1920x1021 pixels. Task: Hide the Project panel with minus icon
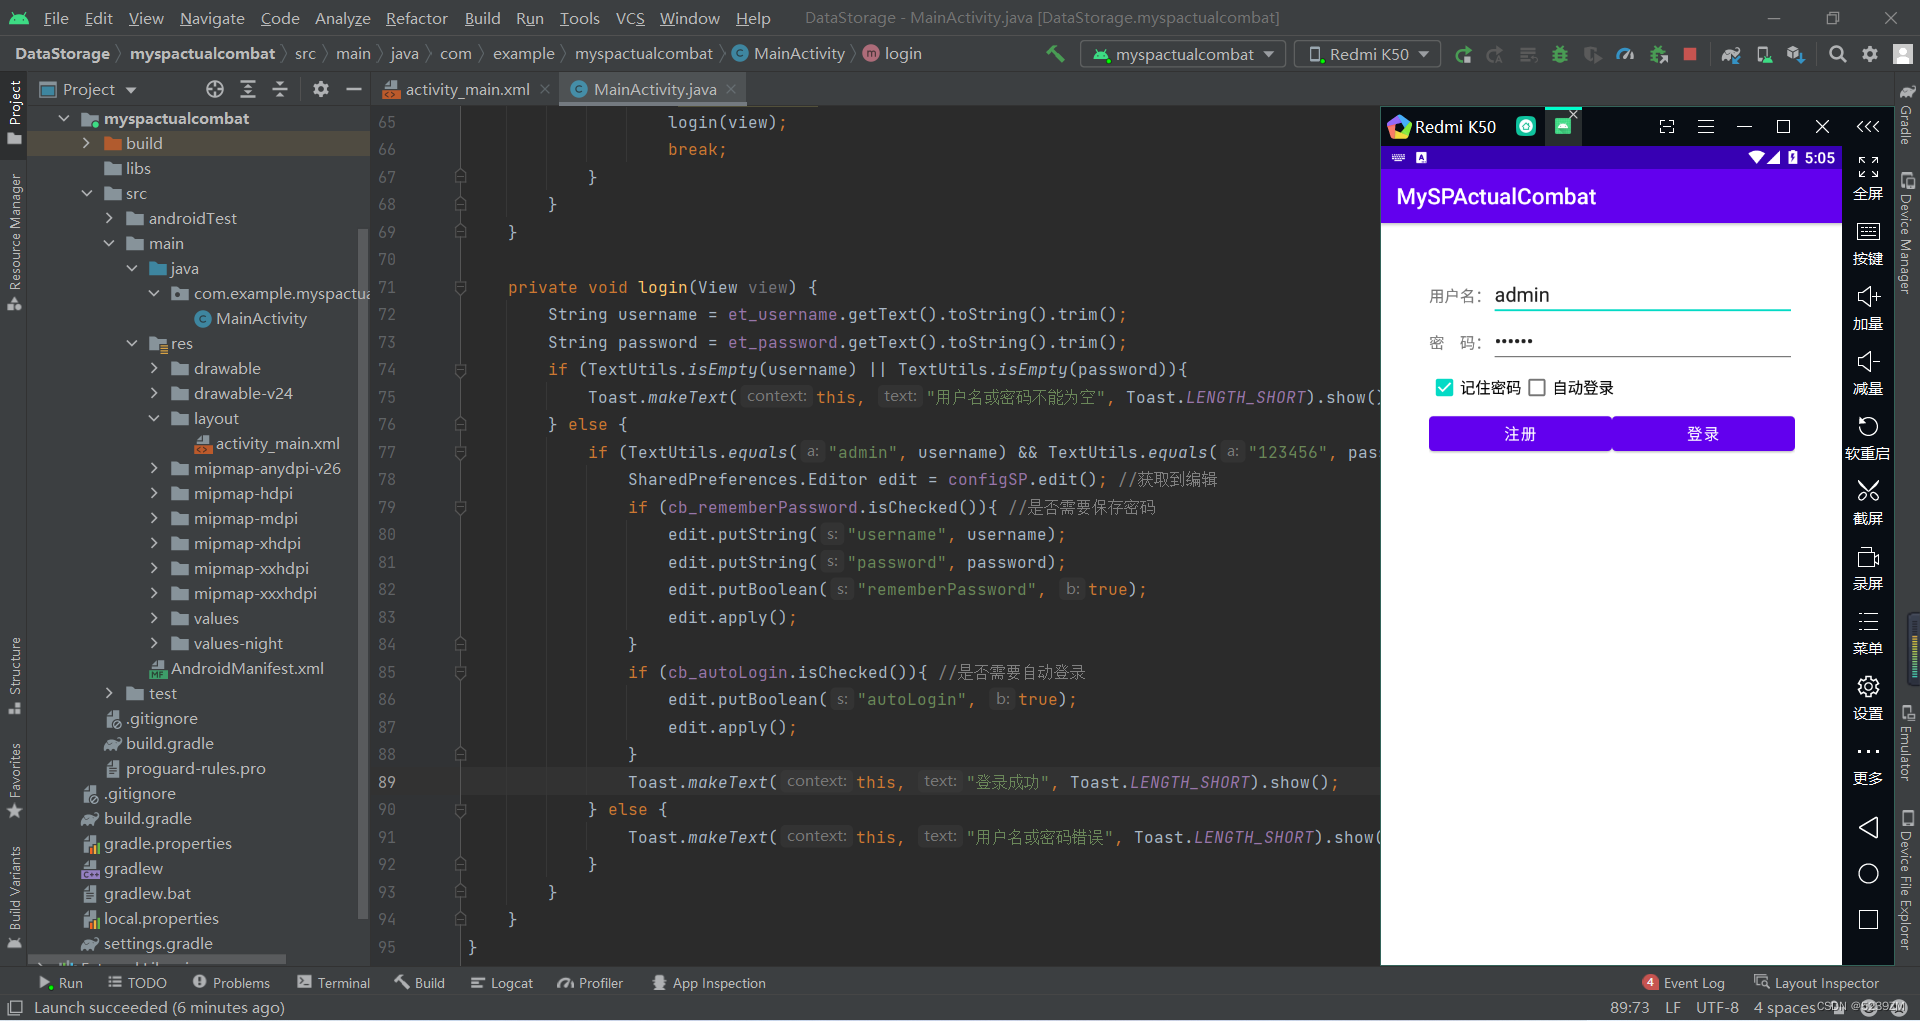(353, 90)
